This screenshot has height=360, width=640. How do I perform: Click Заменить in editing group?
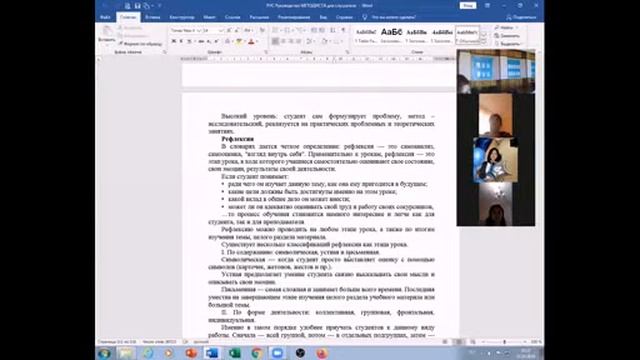coord(507,36)
